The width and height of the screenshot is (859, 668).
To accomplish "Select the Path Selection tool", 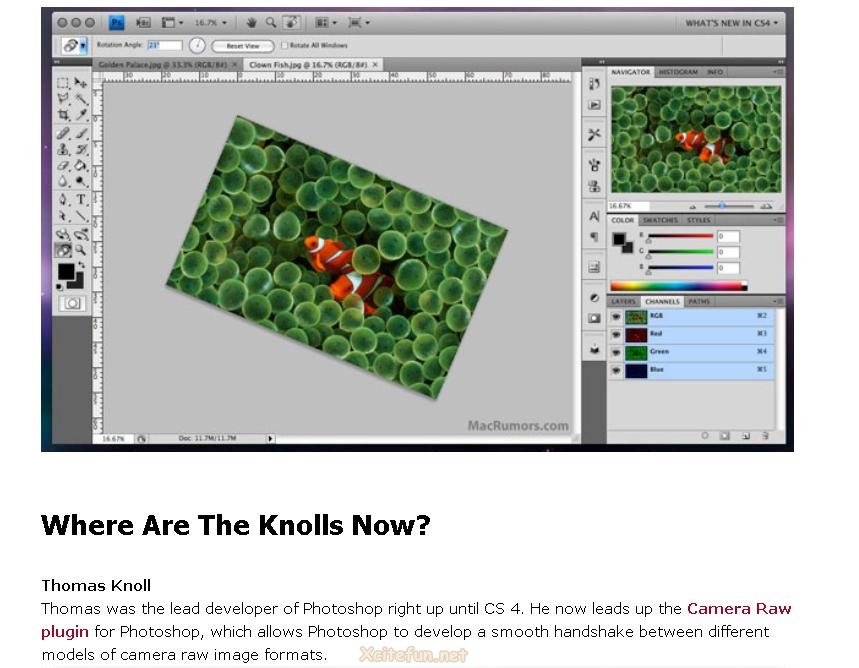I will click(x=63, y=216).
